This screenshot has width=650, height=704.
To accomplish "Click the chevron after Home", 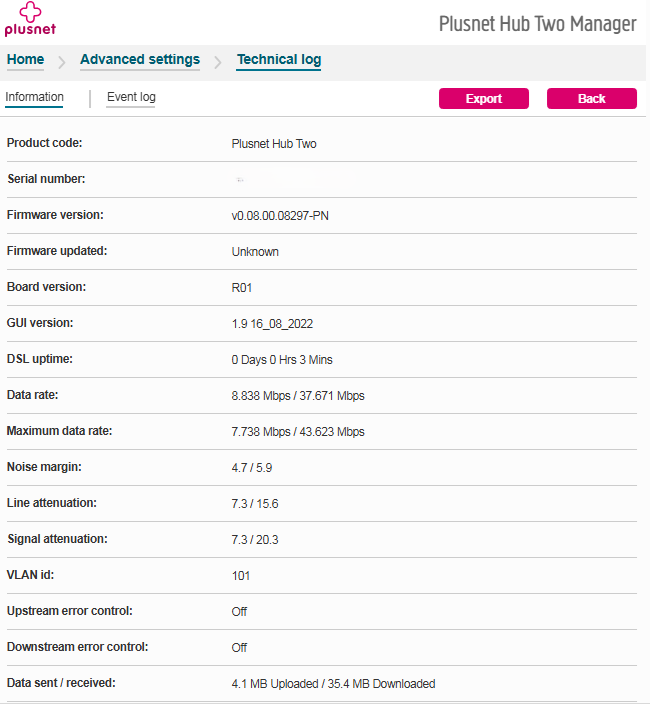I will pos(61,62).
